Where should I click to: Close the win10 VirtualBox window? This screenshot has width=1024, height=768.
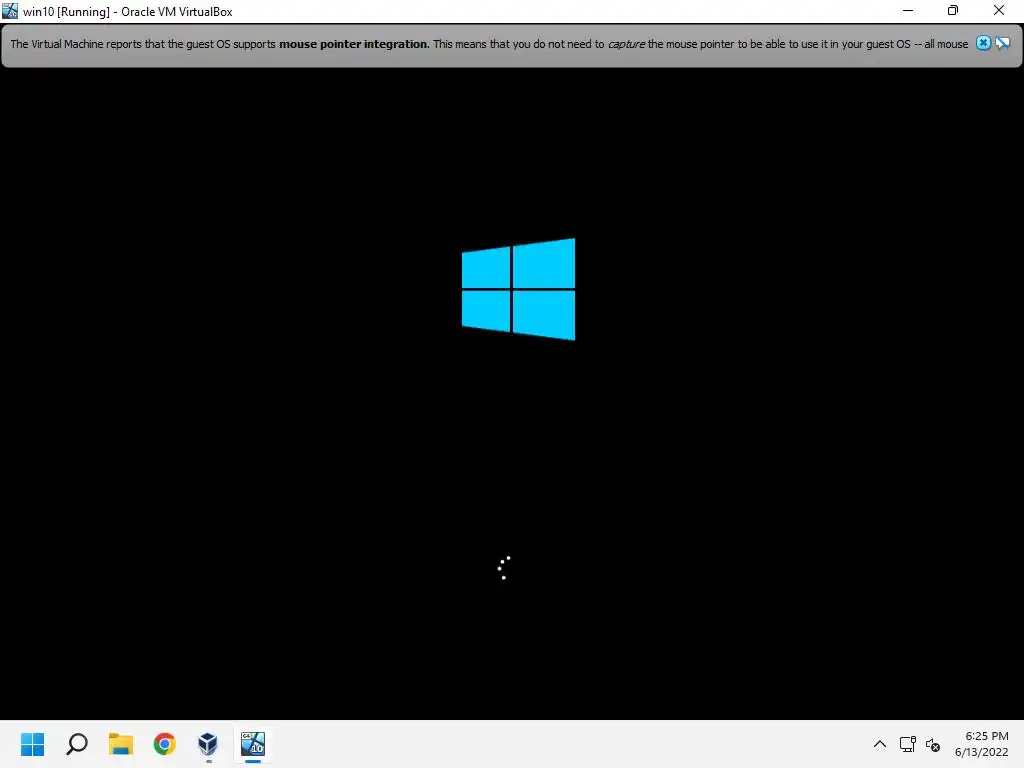999,10
